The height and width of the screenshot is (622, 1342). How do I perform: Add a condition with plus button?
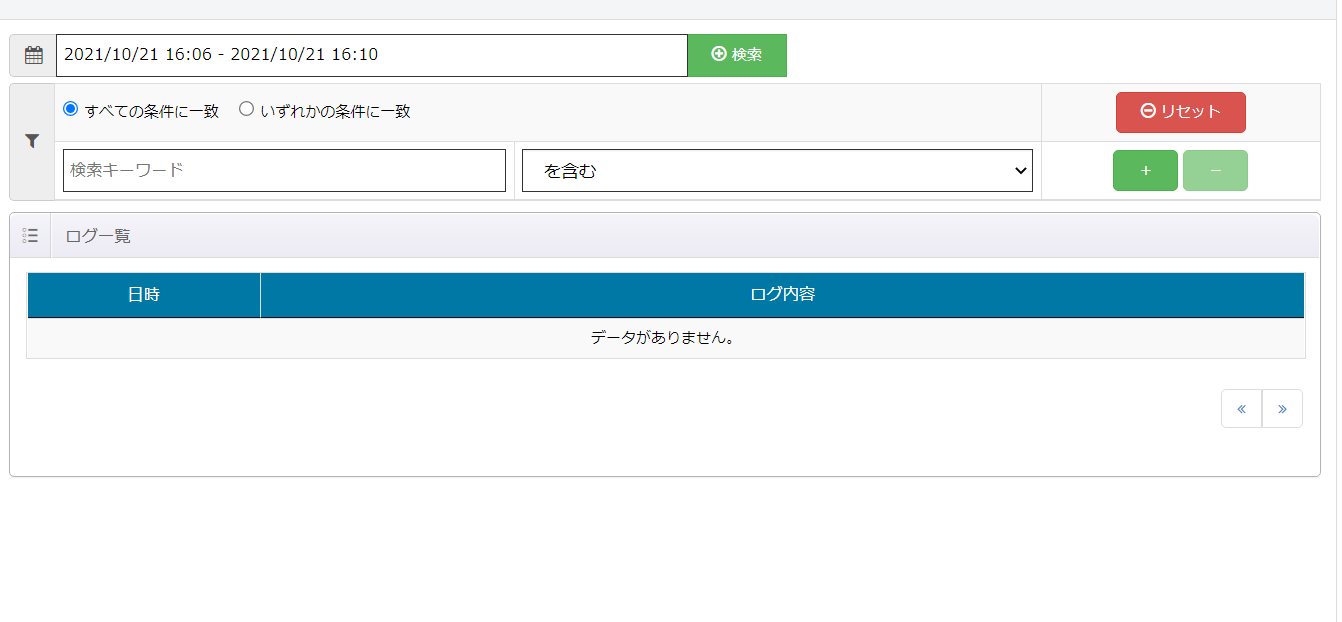click(1145, 171)
